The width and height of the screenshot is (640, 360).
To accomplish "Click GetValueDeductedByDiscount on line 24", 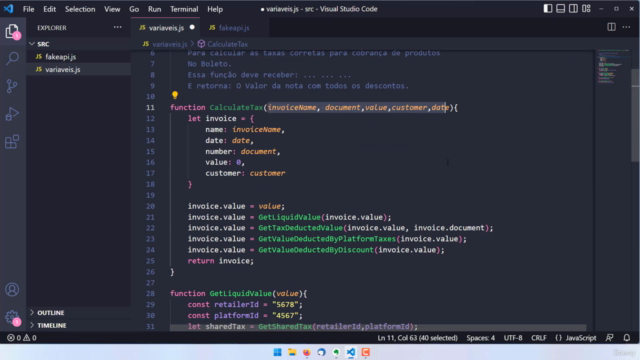I will coord(316,250).
